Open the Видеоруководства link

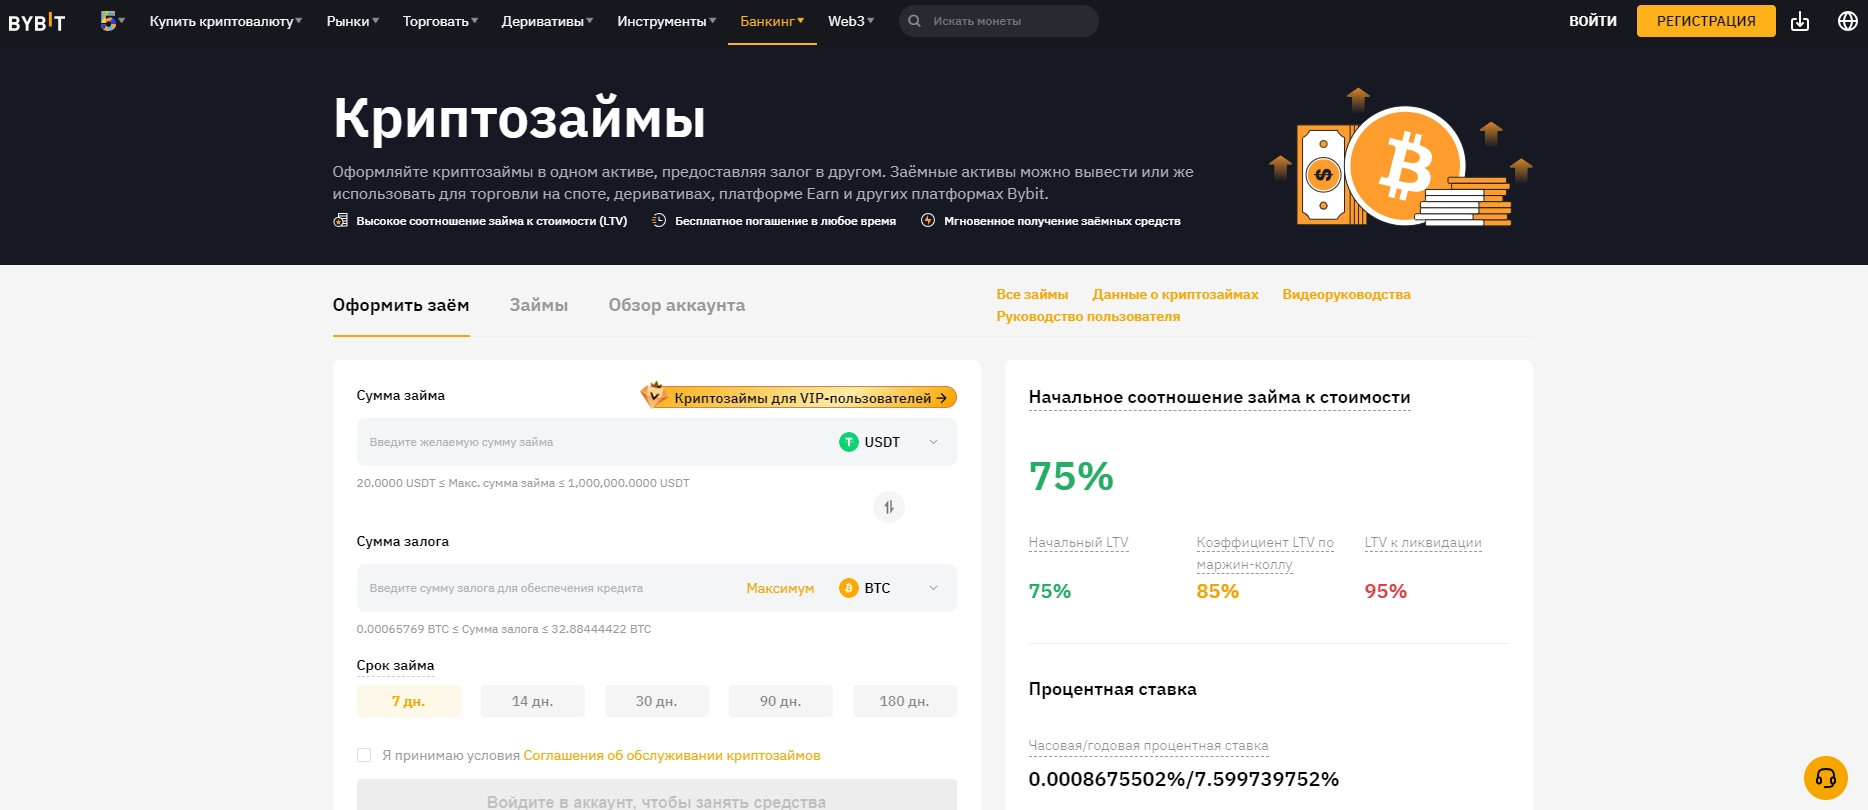click(1346, 294)
